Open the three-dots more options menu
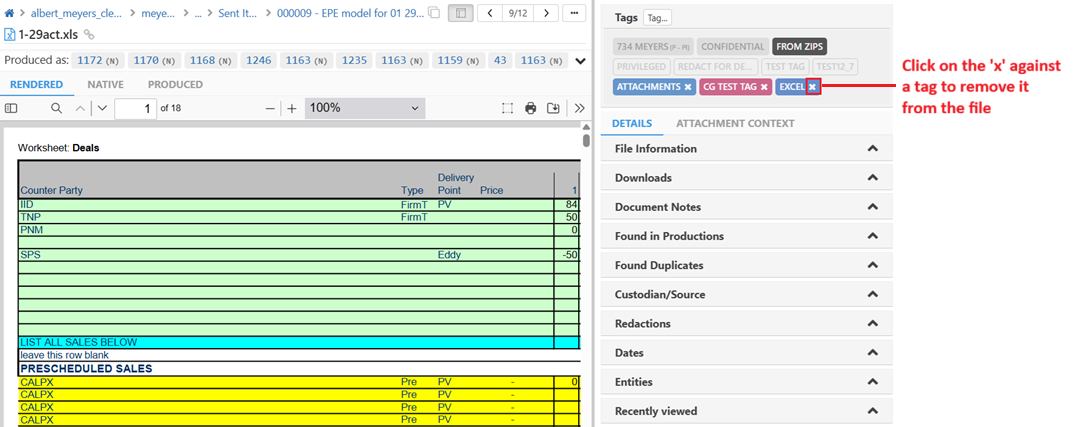Image resolution: width=1076 pixels, height=427 pixels. (574, 13)
